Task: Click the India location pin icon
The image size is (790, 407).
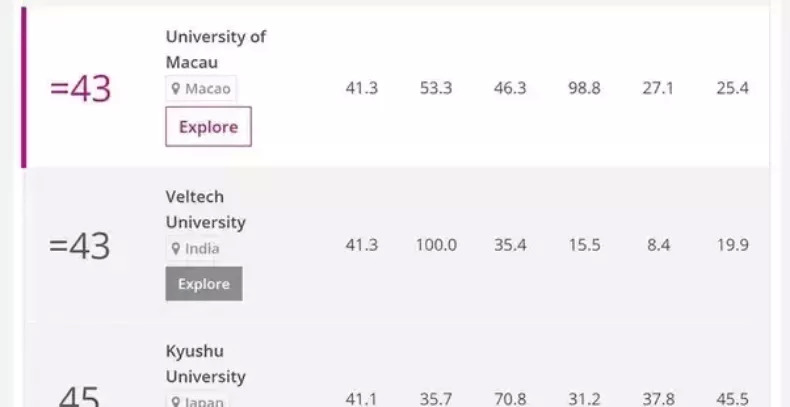Action: click(176, 249)
